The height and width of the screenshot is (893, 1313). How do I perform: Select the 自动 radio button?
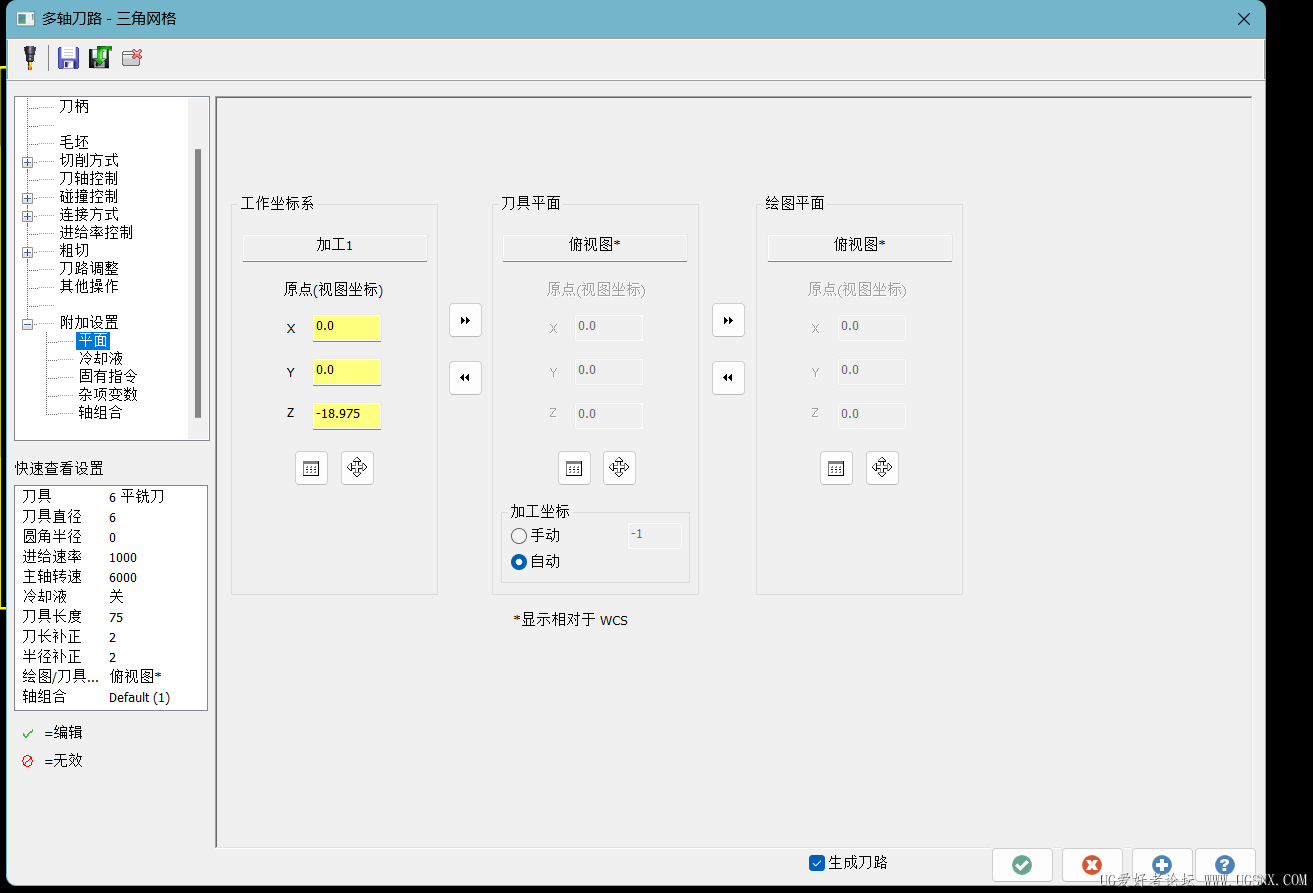519,562
